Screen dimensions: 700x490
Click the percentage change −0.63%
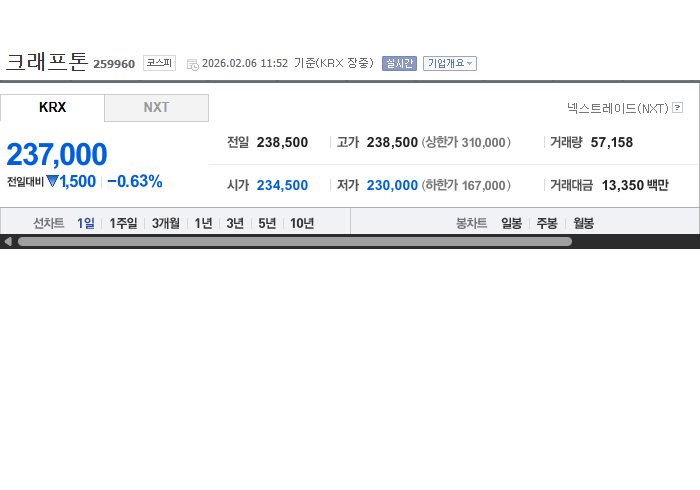tap(135, 181)
